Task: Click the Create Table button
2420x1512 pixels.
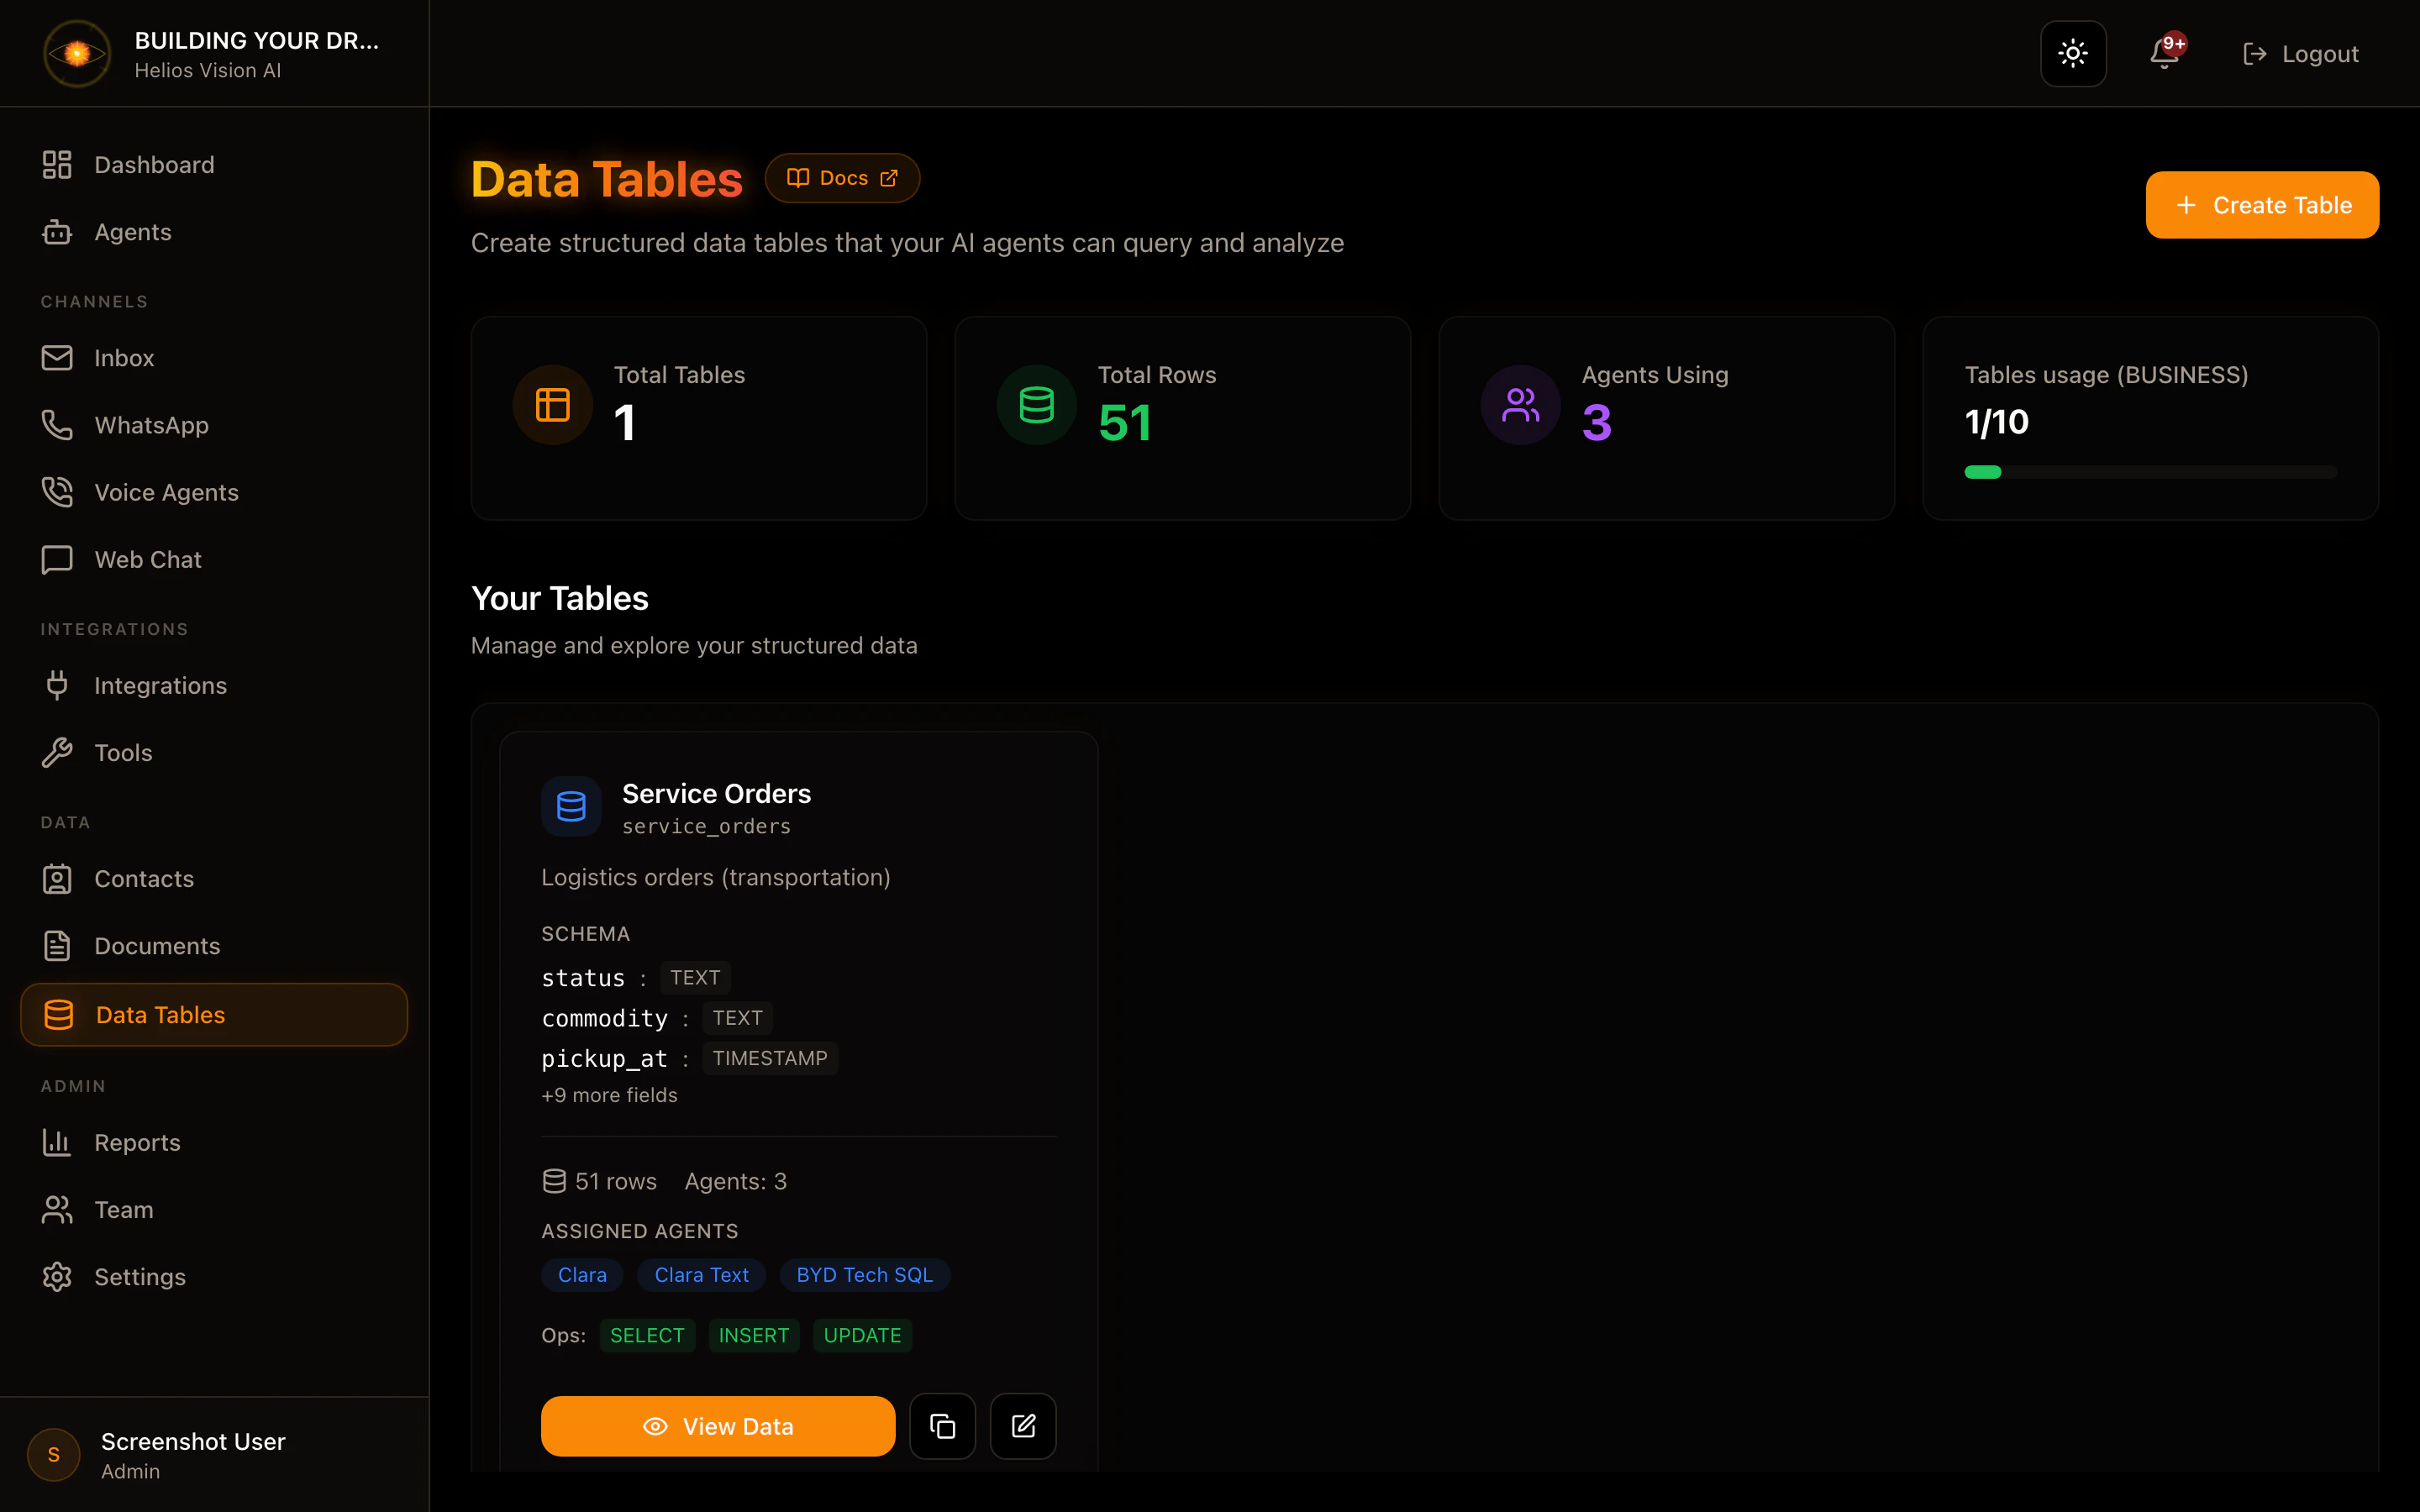Action: coord(2262,204)
